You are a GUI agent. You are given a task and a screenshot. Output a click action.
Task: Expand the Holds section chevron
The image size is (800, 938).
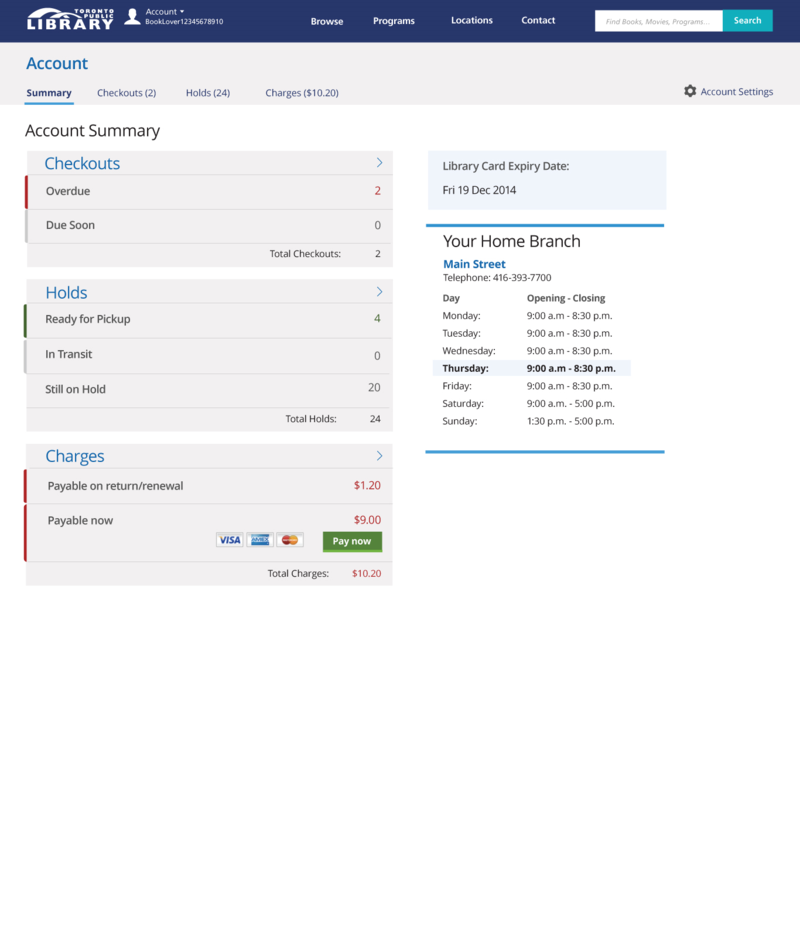(x=380, y=292)
